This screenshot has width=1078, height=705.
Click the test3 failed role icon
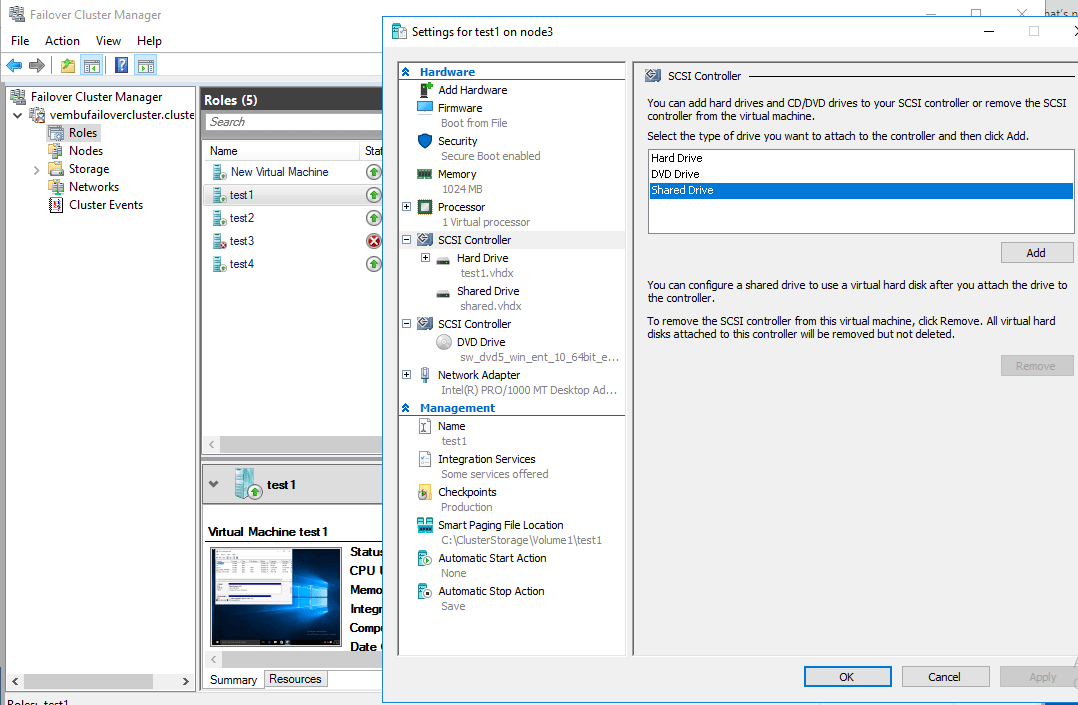tap(219, 241)
